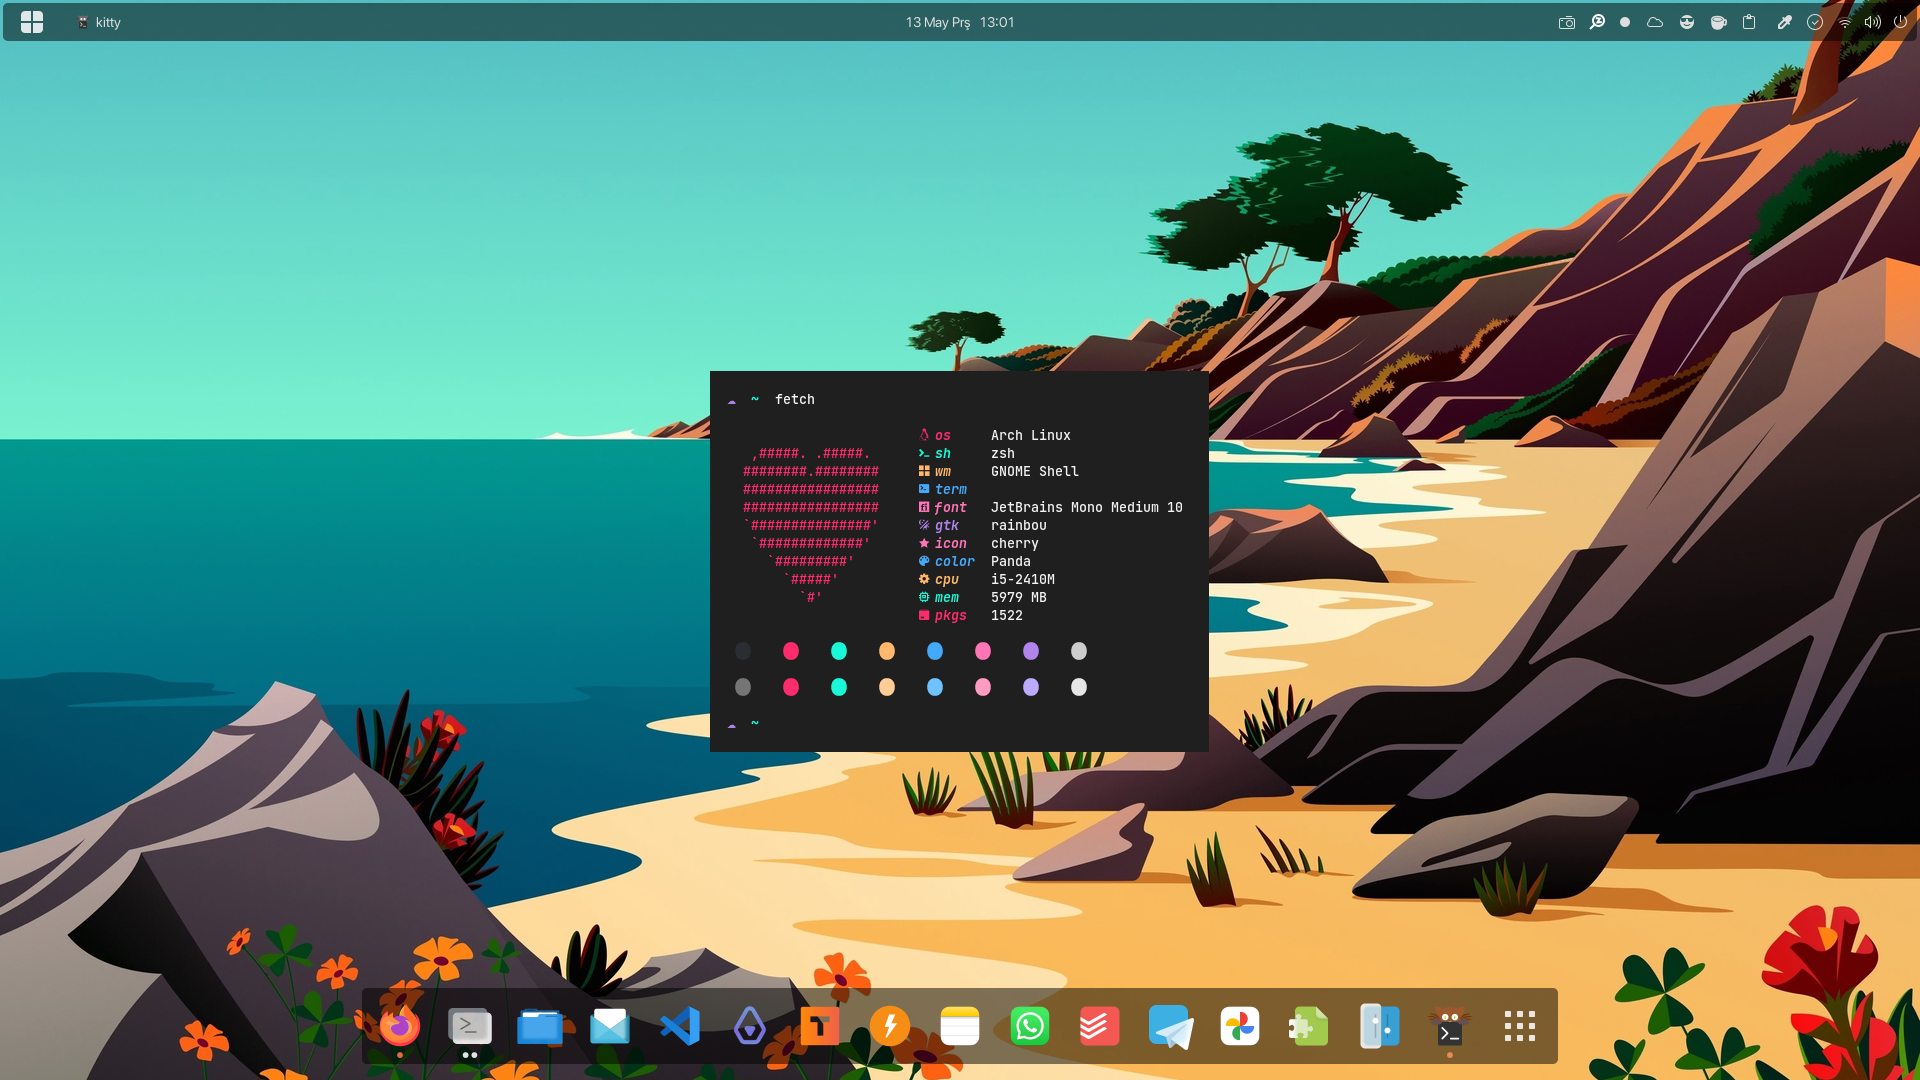Open the power menu icon

click(1900, 22)
